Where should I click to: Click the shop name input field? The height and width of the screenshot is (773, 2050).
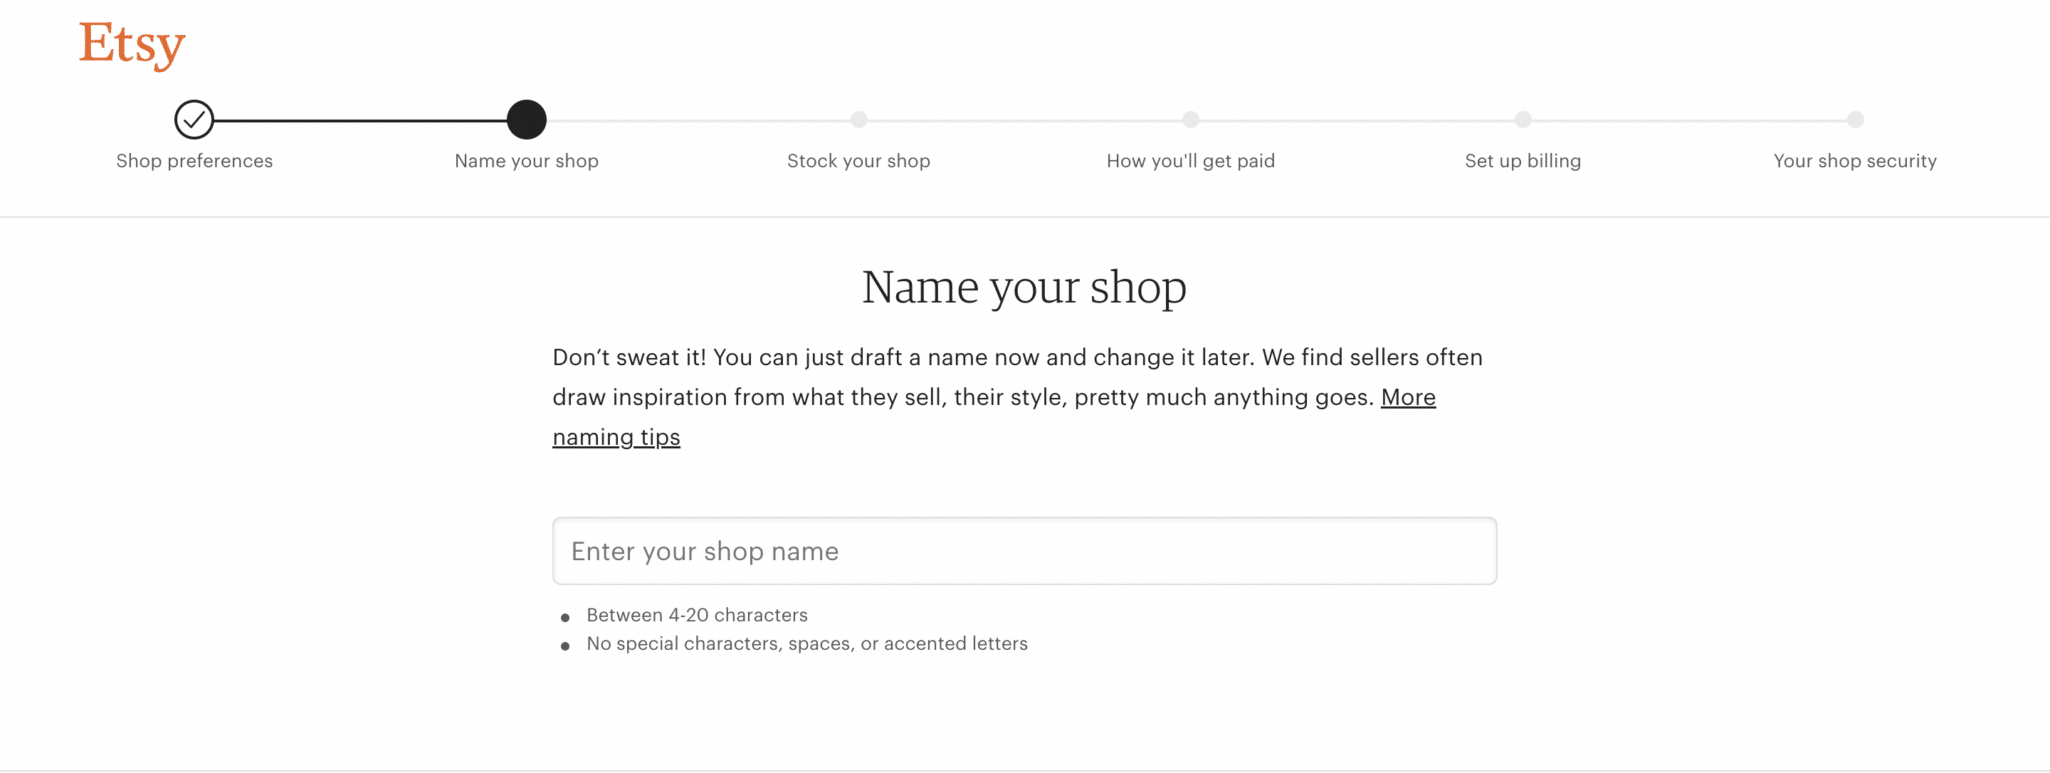(1023, 550)
